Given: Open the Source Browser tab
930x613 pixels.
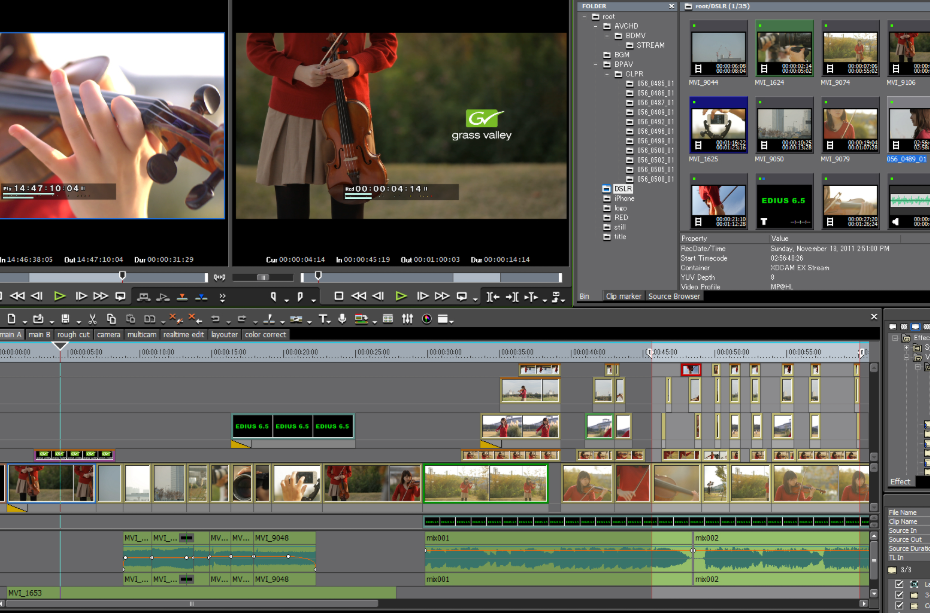Looking at the screenshot, I should coord(674,296).
